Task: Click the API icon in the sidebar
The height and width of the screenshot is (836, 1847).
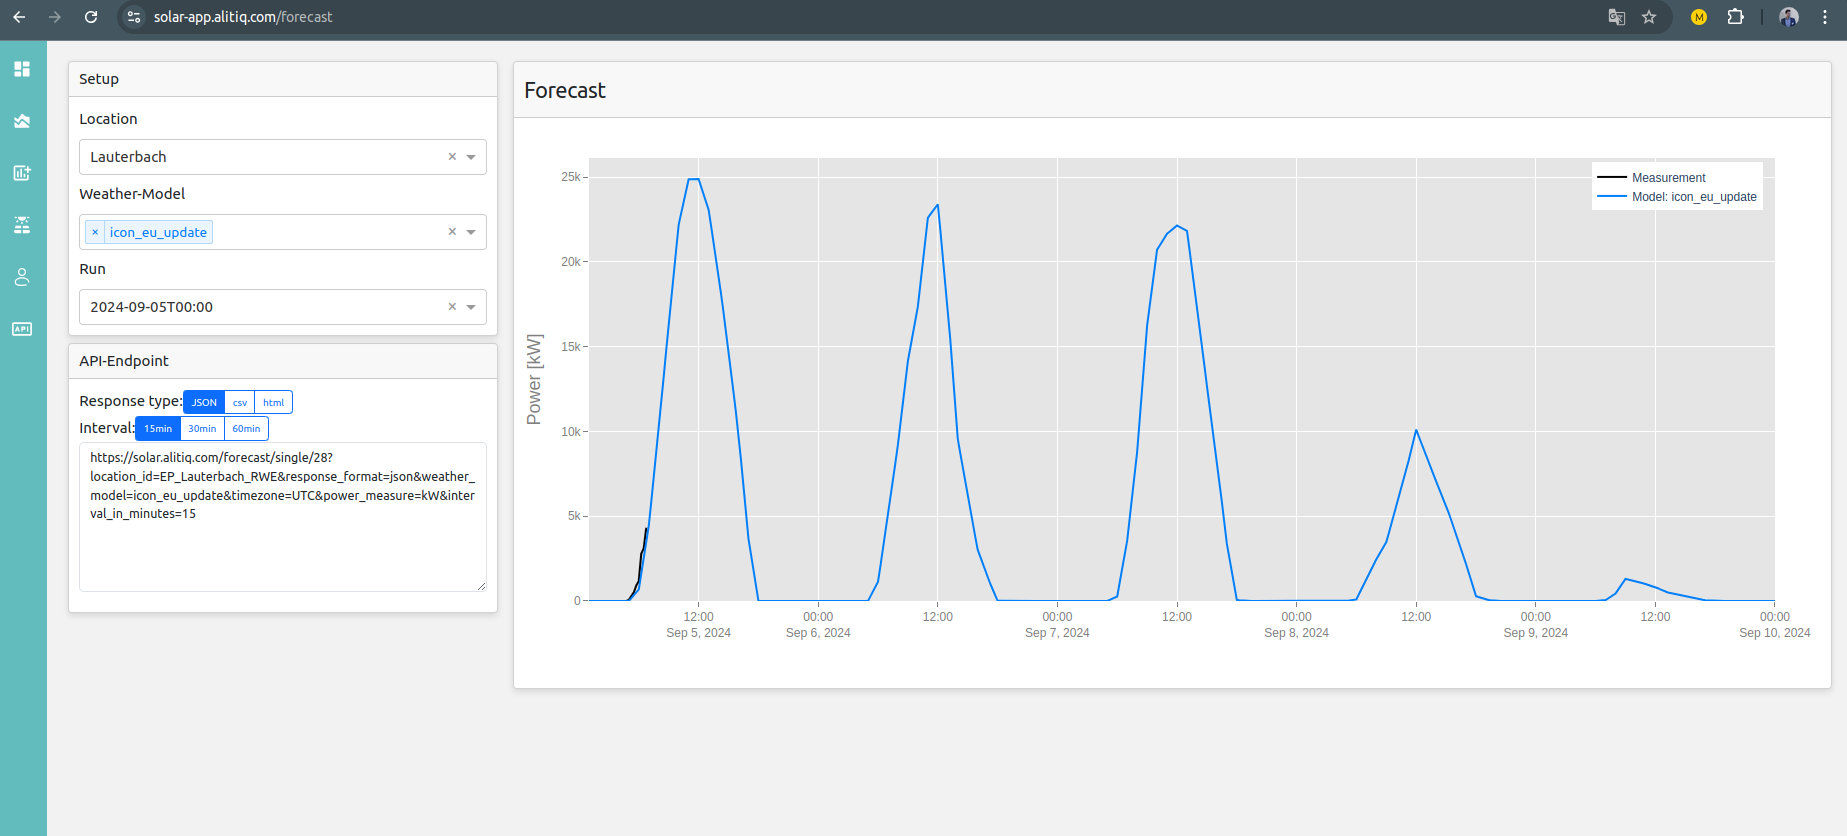Action: [22, 329]
